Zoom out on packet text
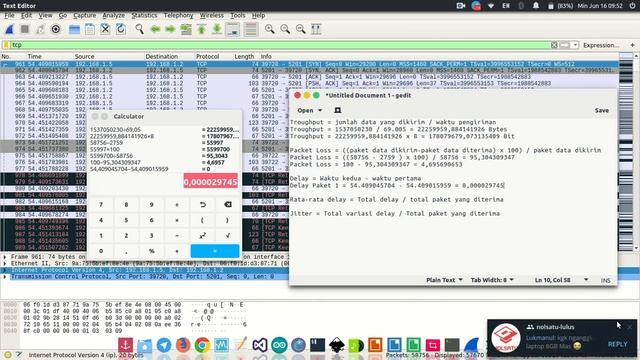Screen dimensions: 640x360 285,29
